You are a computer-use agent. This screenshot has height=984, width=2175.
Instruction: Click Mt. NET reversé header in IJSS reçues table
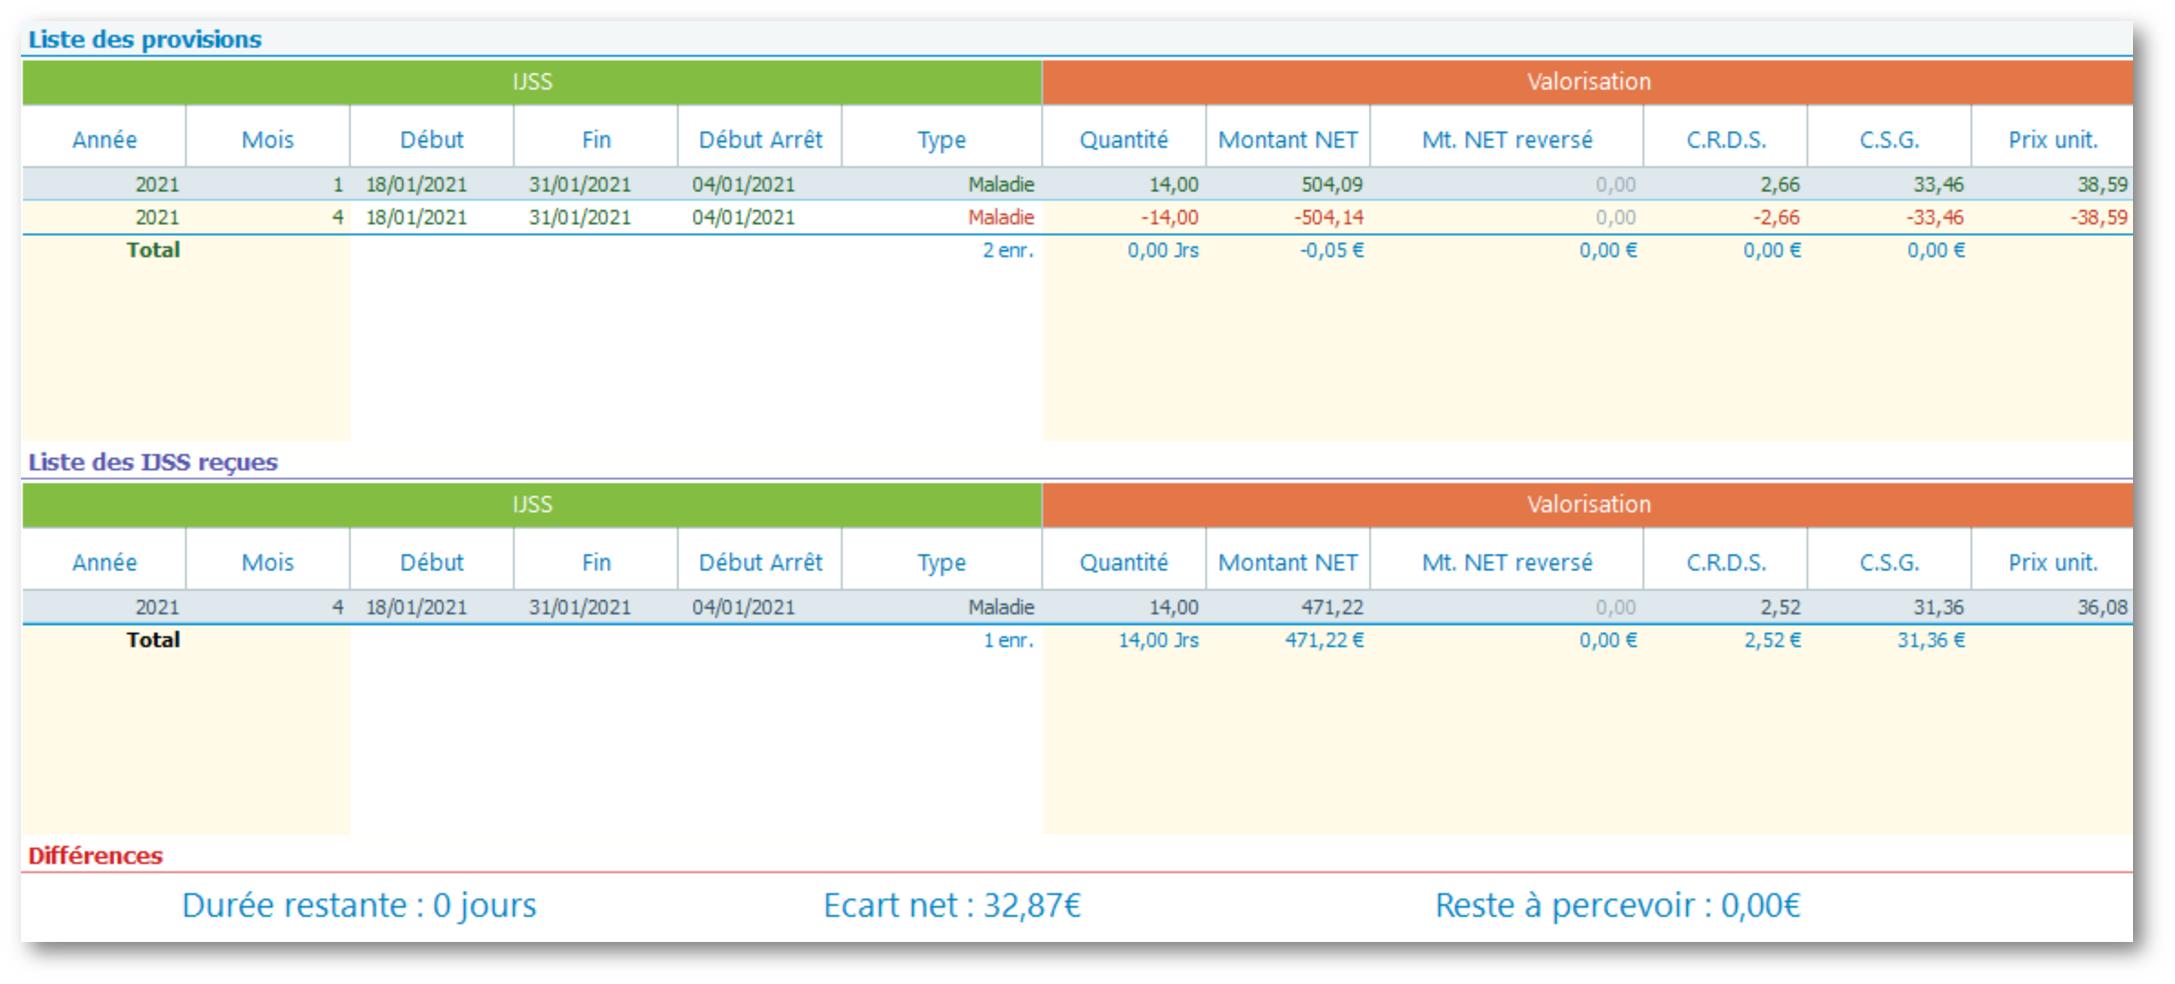(1507, 563)
